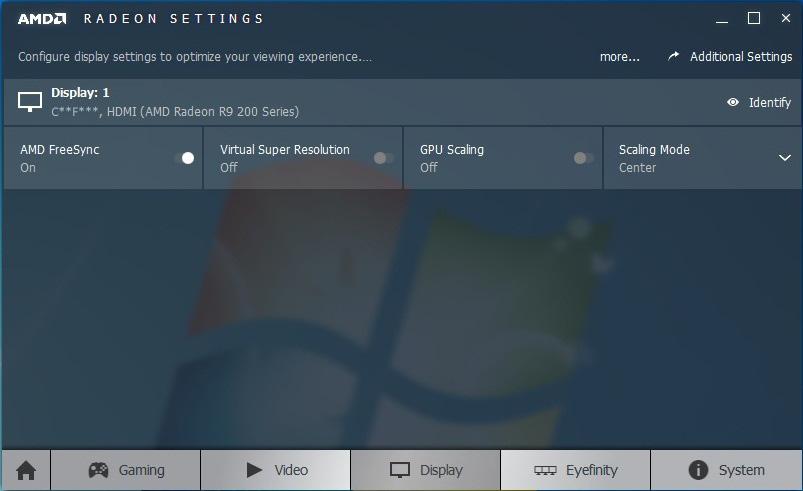The width and height of the screenshot is (803, 491).
Task: Select the Display tab
Action: (426, 470)
